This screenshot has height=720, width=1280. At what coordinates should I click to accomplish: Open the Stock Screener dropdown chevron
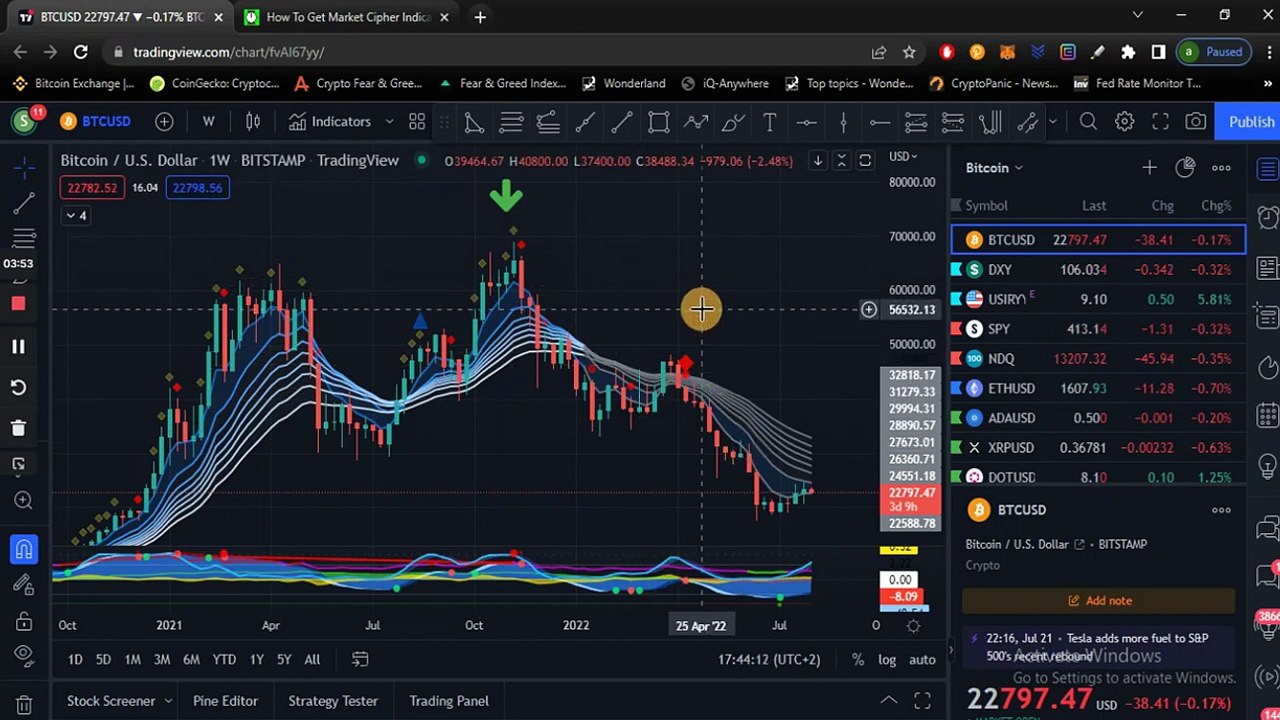click(168, 701)
